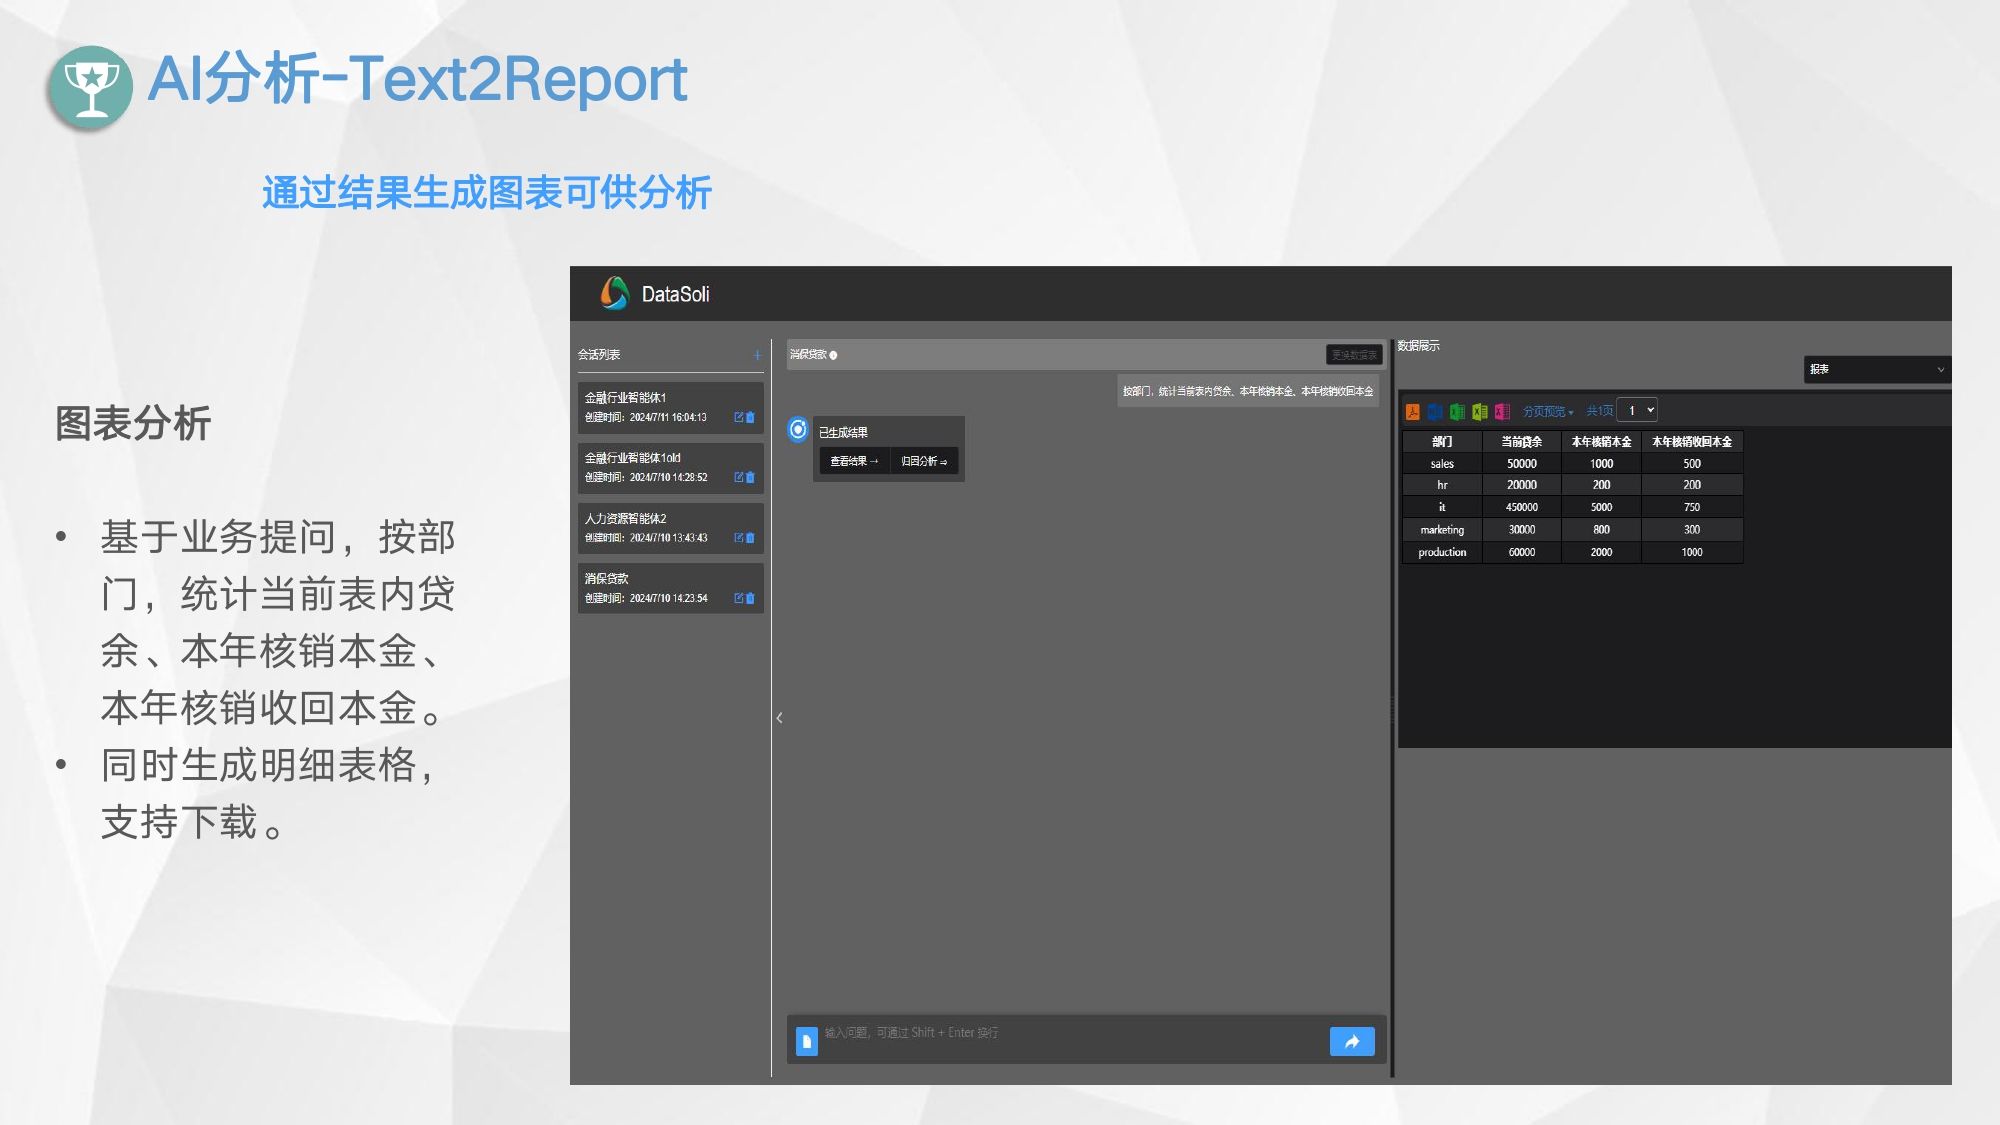This screenshot has height=1125, width=2000.
Task: Delete the 消保贷款 conversation
Action: [751, 599]
